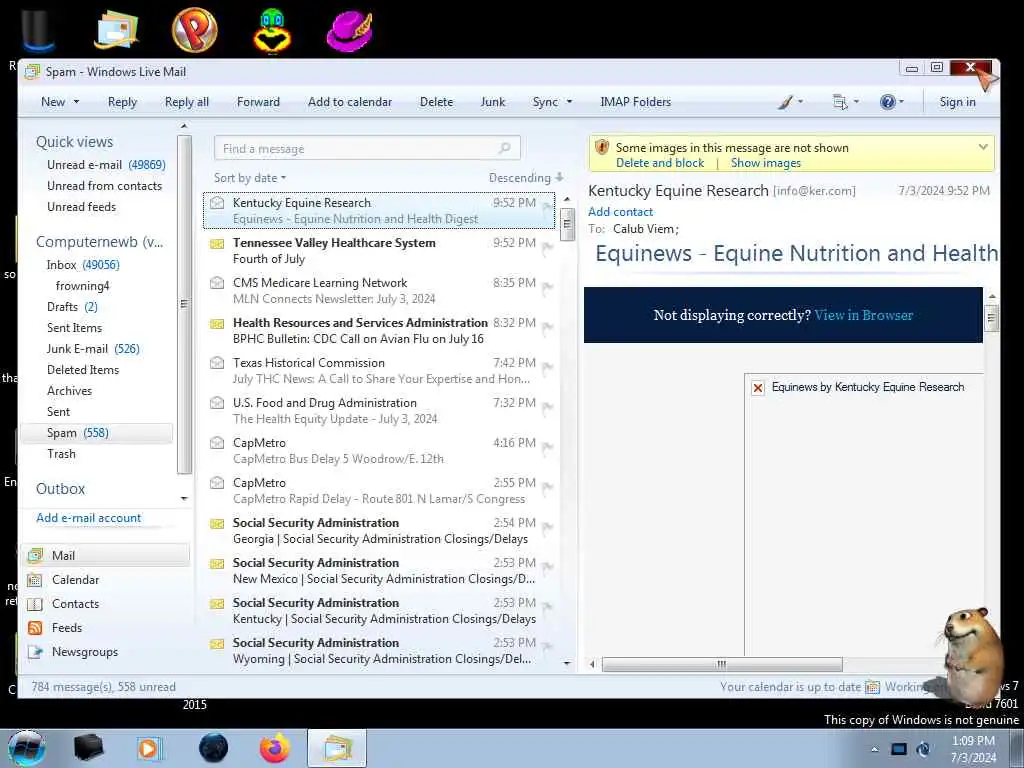Flag the Texas Historical Commission message

[547, 368]
